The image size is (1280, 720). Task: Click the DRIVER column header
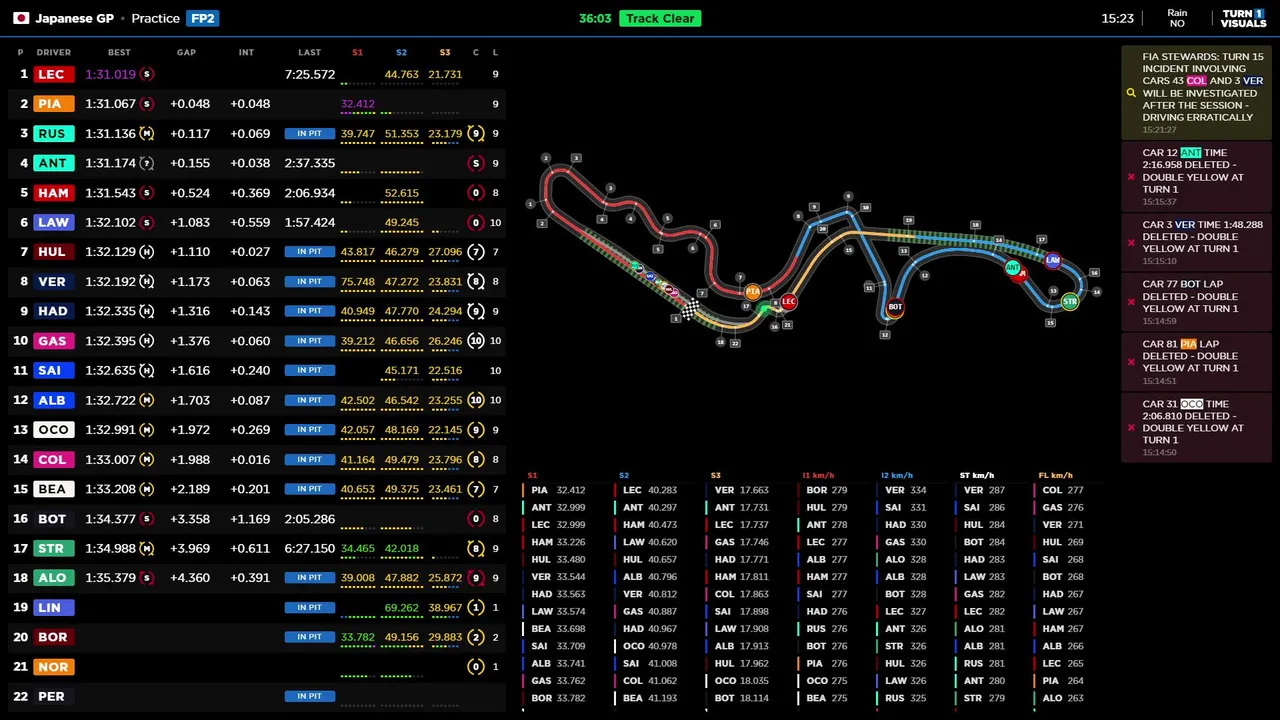(x=54, y=52)
